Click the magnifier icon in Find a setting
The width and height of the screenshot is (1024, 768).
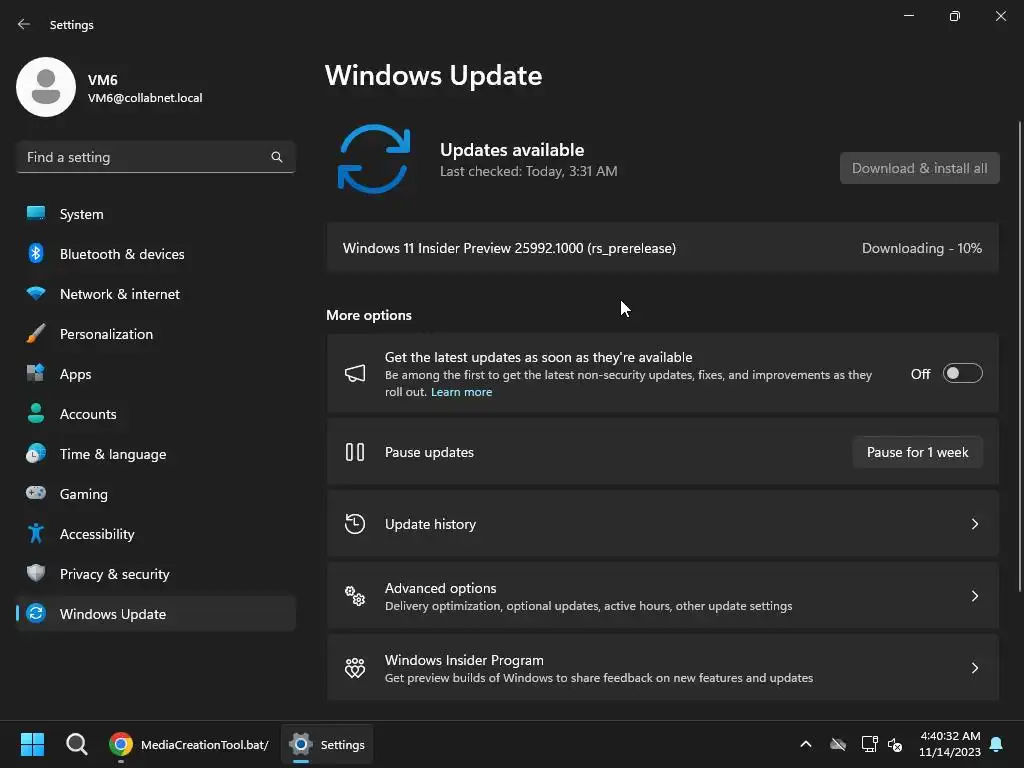(x=277, y=157)
